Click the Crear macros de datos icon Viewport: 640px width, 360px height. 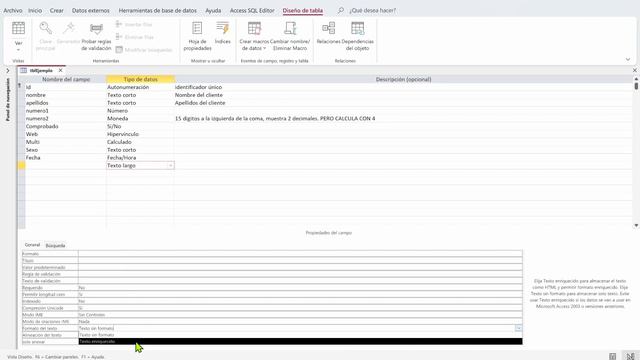click(254, 28)
